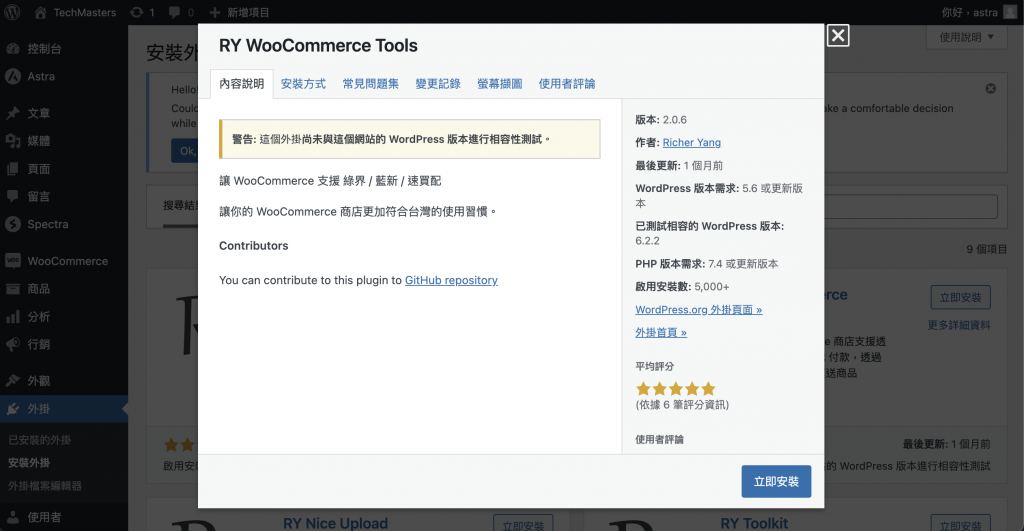Screen dimensions: 1024x531
Task: Open 外掛 plugins menu
Action: (x=64, y=408)
